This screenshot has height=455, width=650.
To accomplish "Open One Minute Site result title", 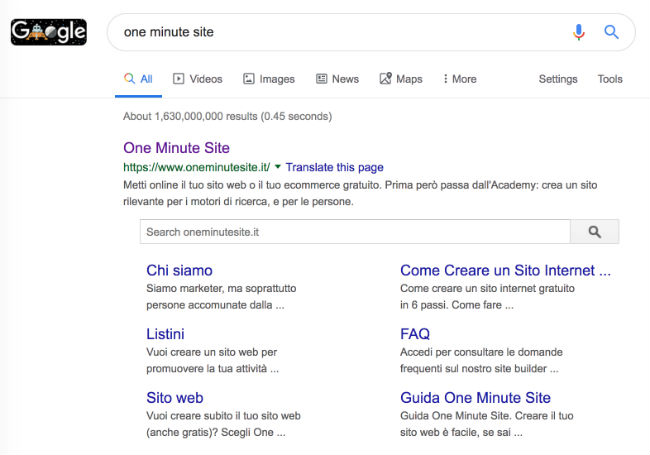I will pyautogui.click(x=176, y=148).
